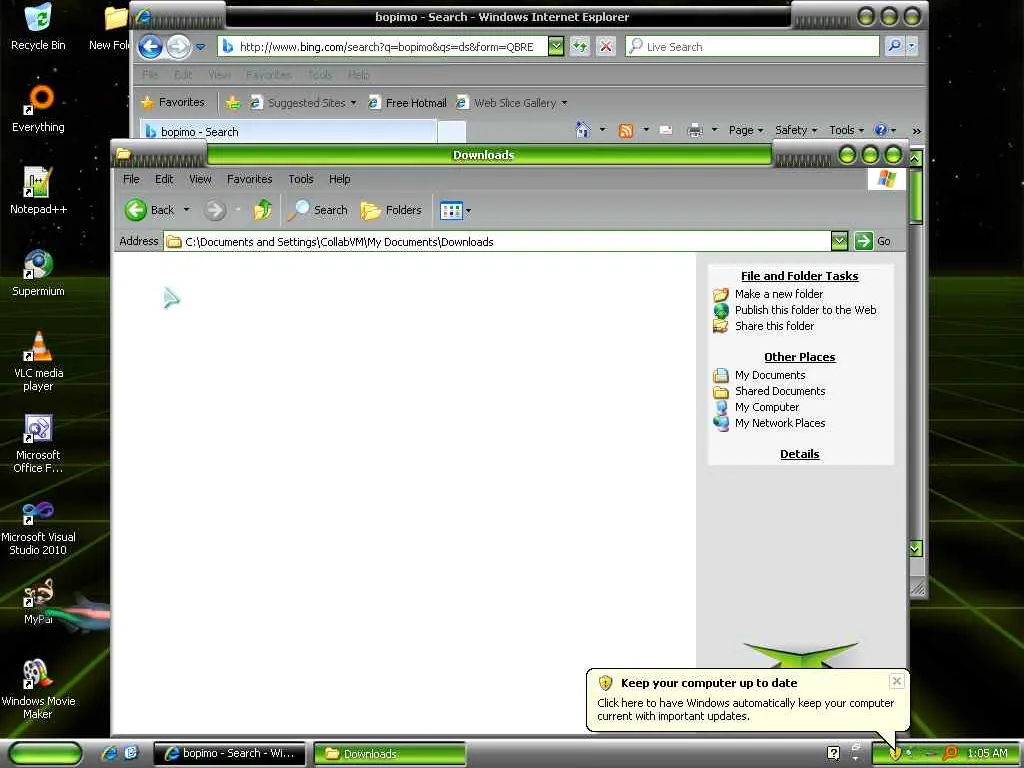Click the IE Home icon
Viewport: 1024px width, 768px height.
pyautogui.click(x=583, y=130)
